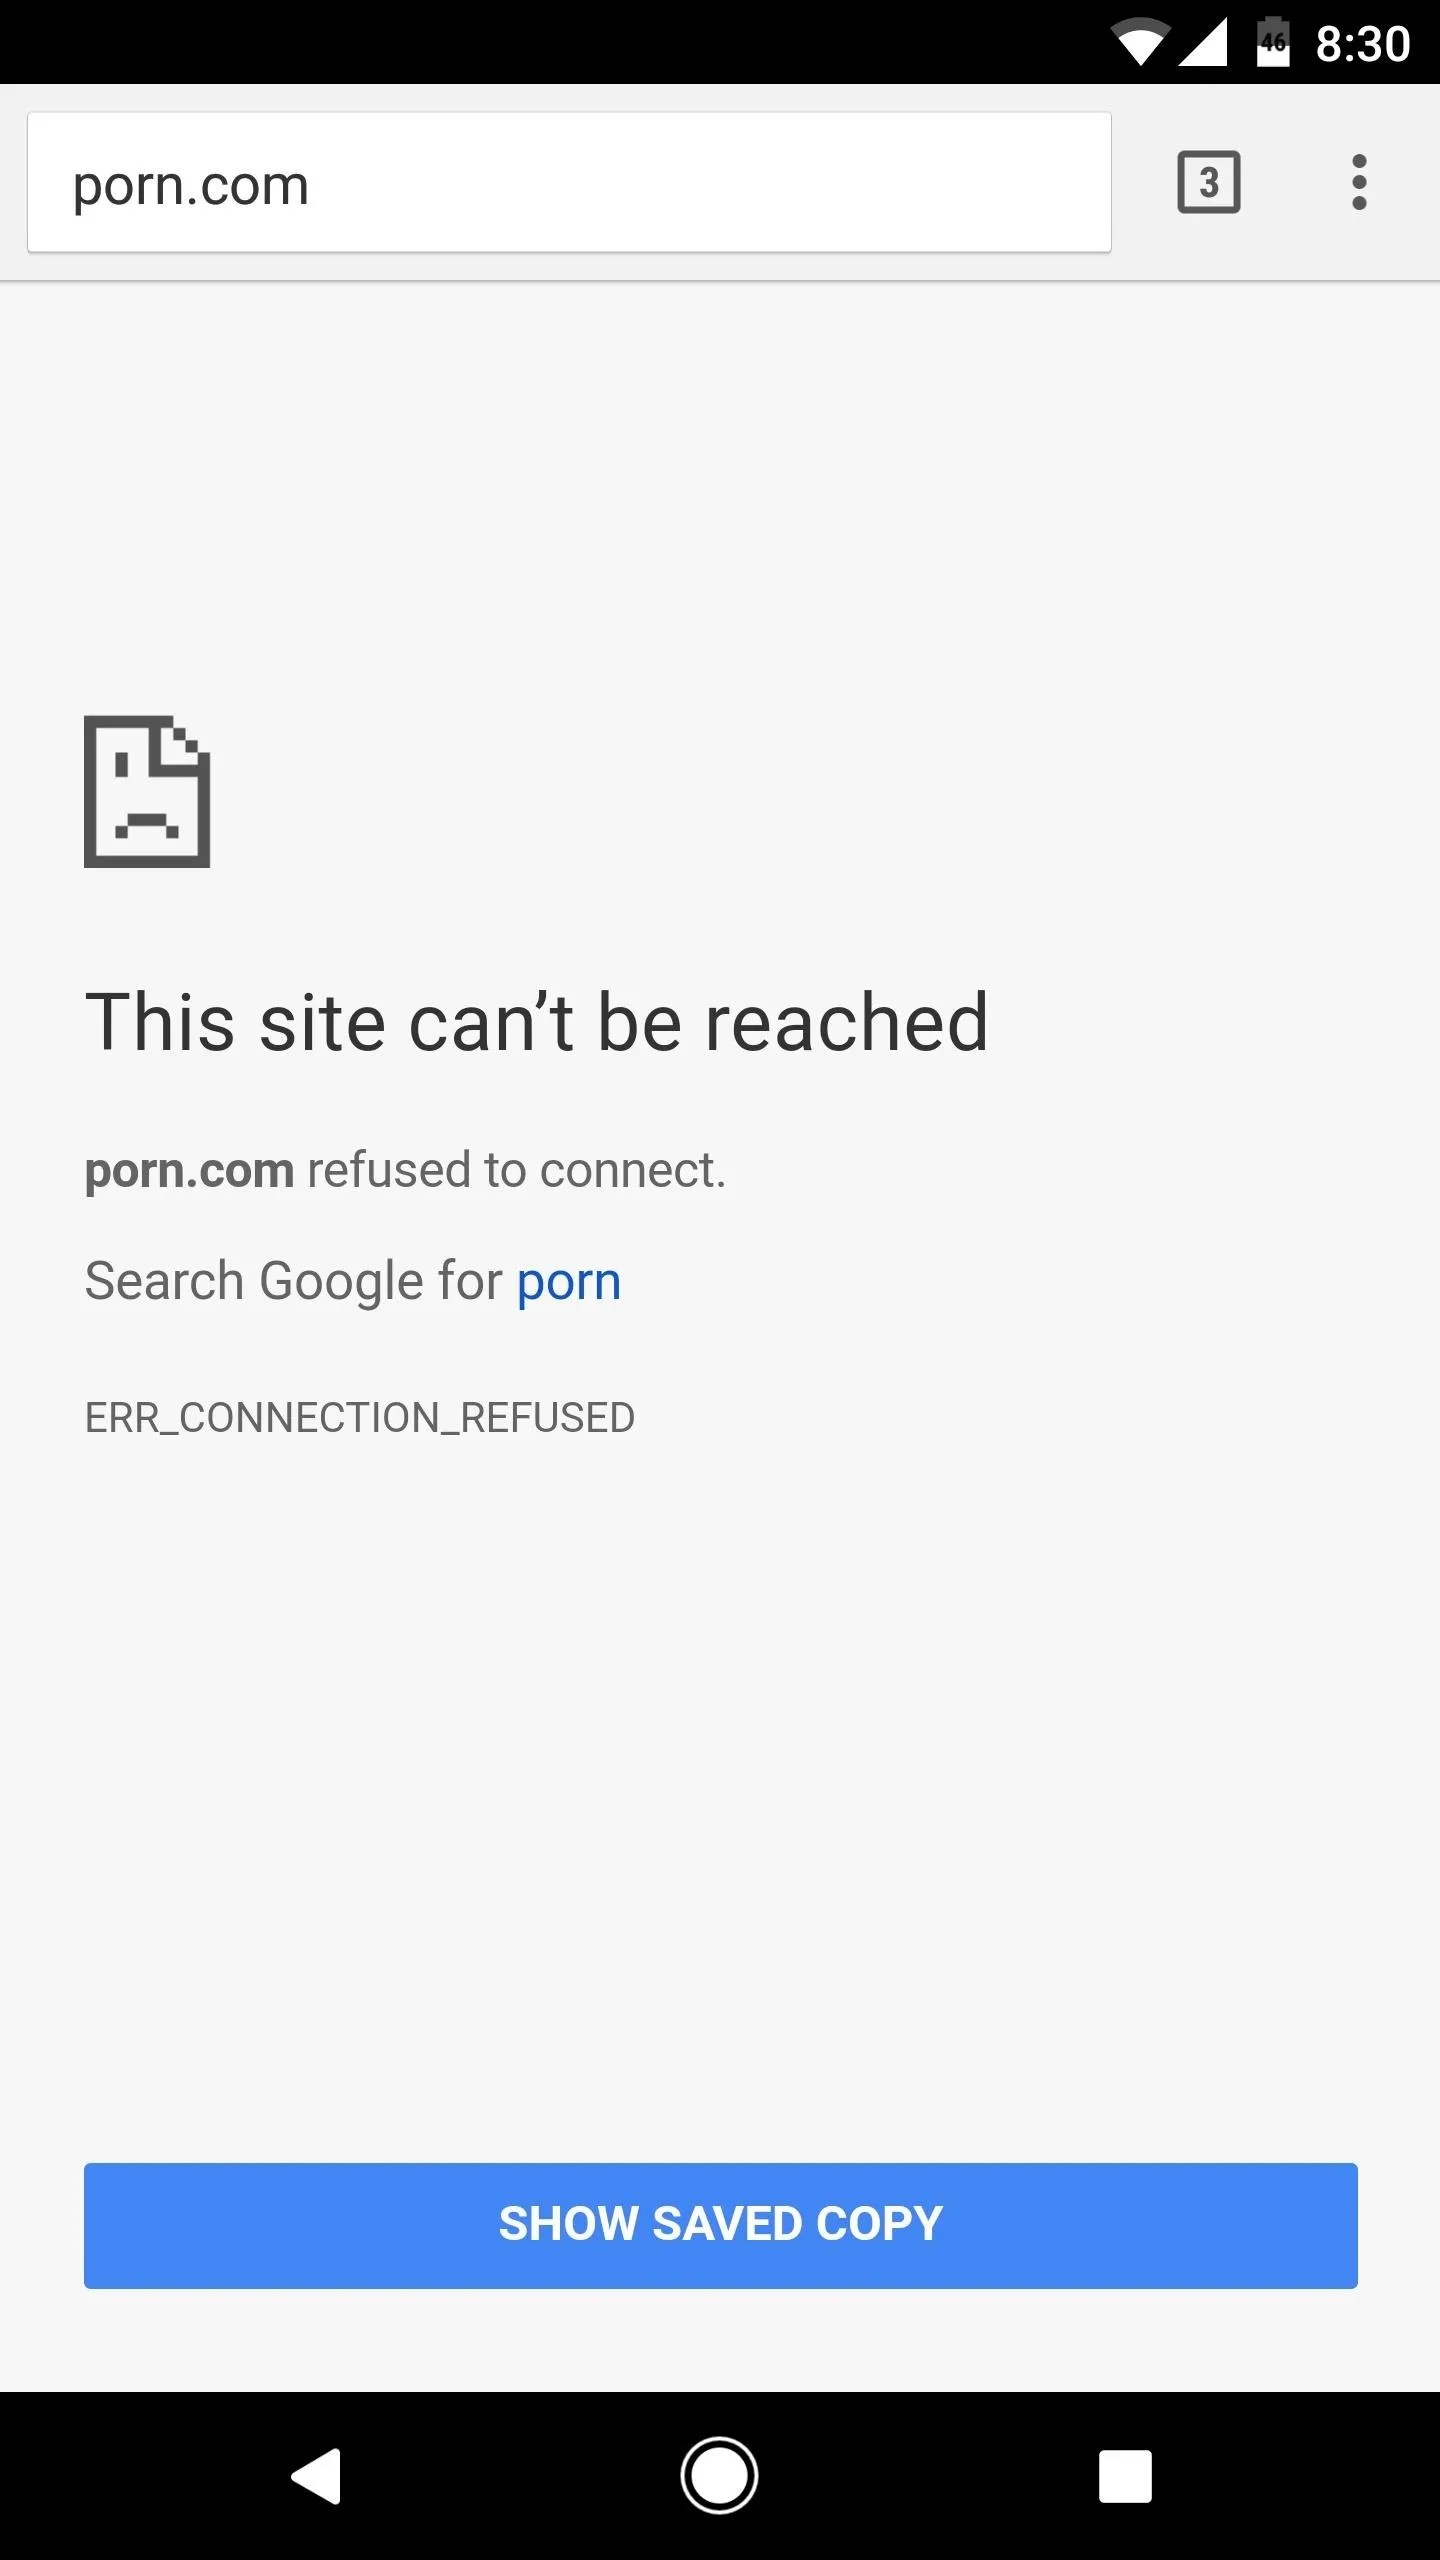Tap empty status bar area beside Wi-Fi icon
The image size is (1440, 2560).
[x=550, y=42]
